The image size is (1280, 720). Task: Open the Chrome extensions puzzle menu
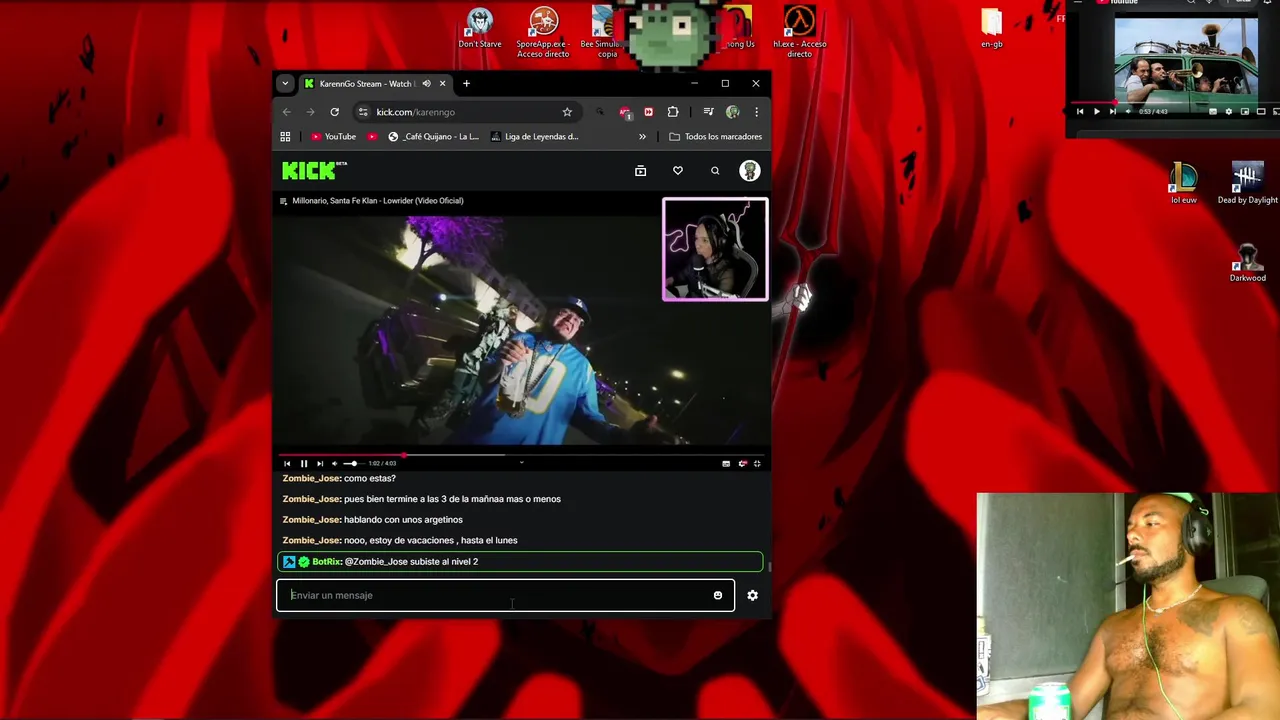673,112
